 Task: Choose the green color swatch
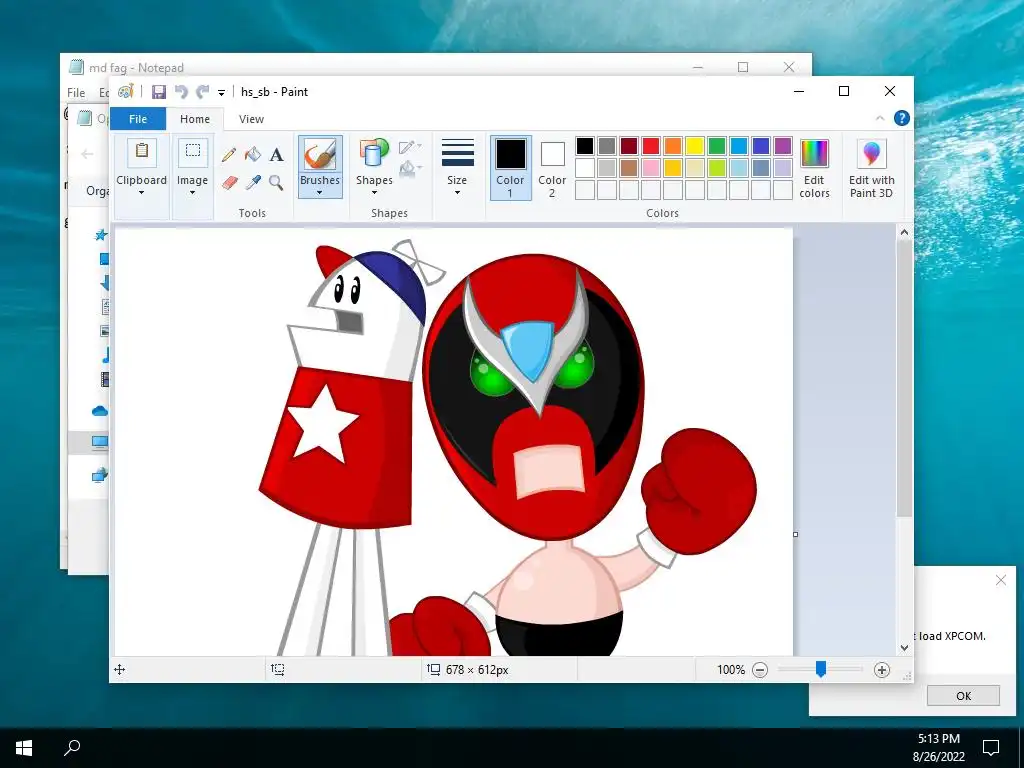click(x=717, y=146)
